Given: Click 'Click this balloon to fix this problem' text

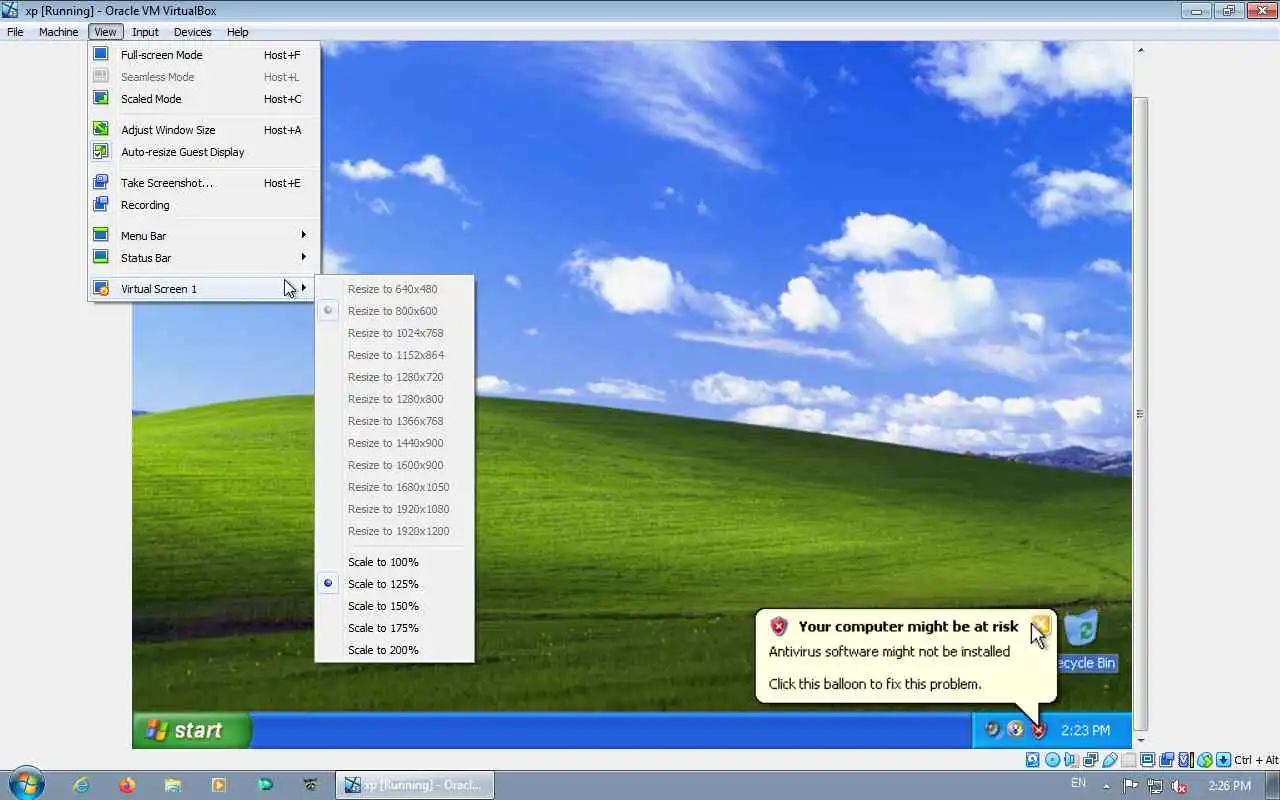Looking at the screenshot, I should click(875, 684).
